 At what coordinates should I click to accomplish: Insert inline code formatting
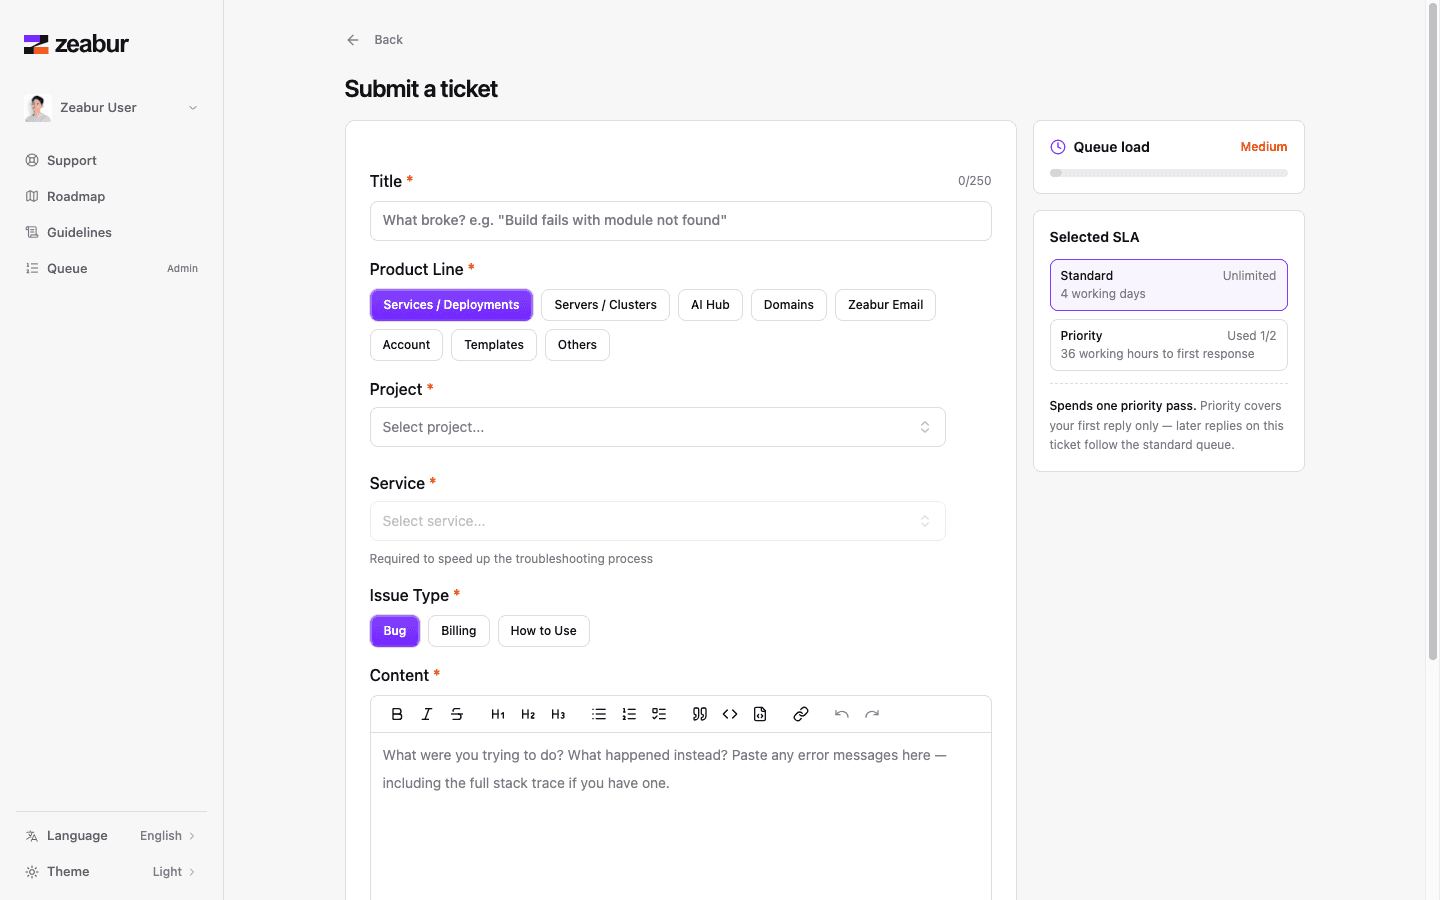pyautogui.click(x=730, y=714)
